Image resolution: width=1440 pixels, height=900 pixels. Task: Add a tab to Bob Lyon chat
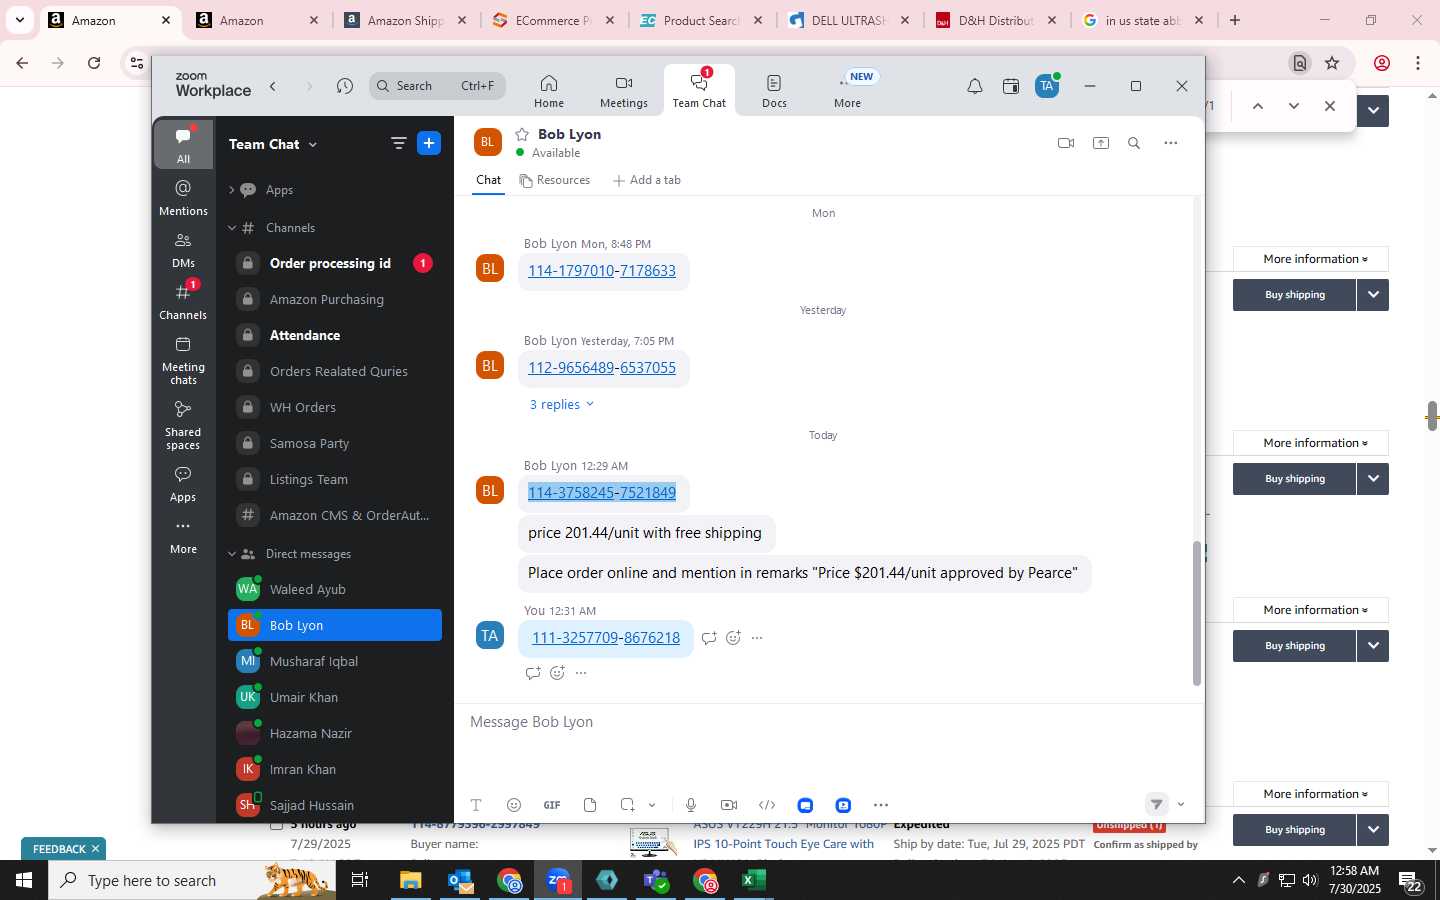point(647,180)
